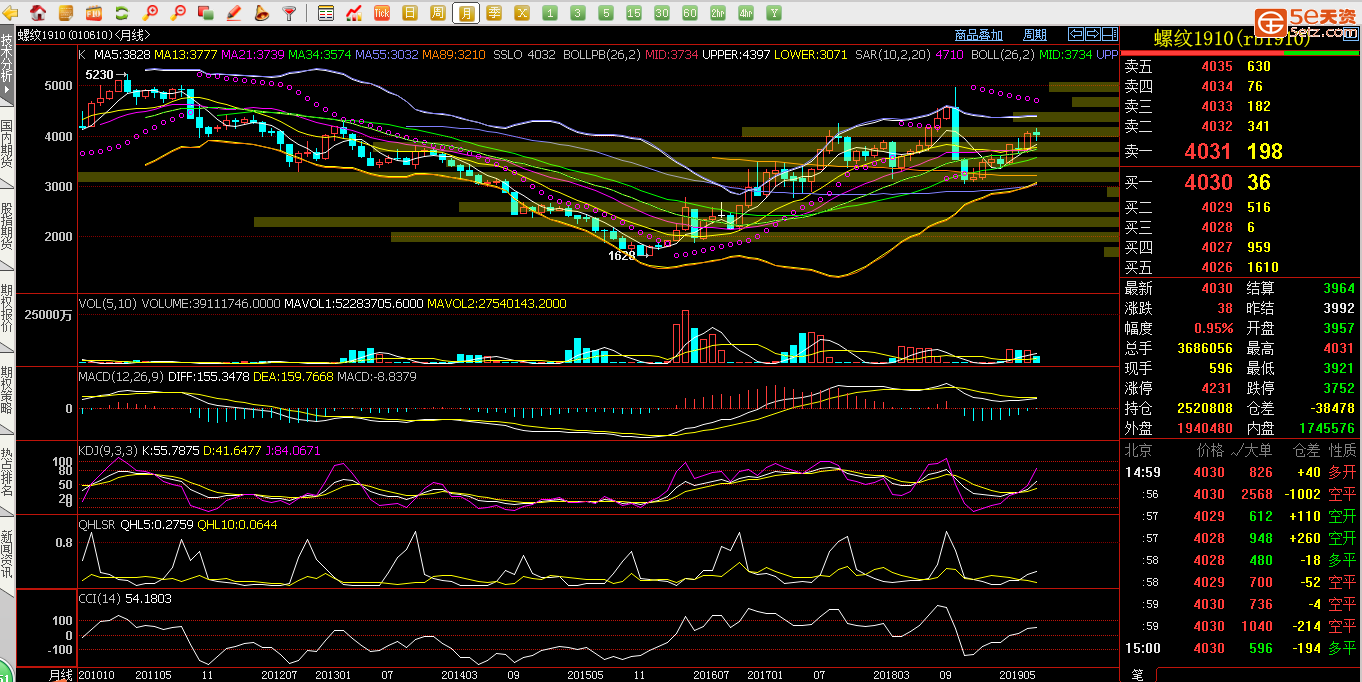Toggle the side panel layout icon
The height and width of the screenshot is (682, 1362).
coord(1108,34)
